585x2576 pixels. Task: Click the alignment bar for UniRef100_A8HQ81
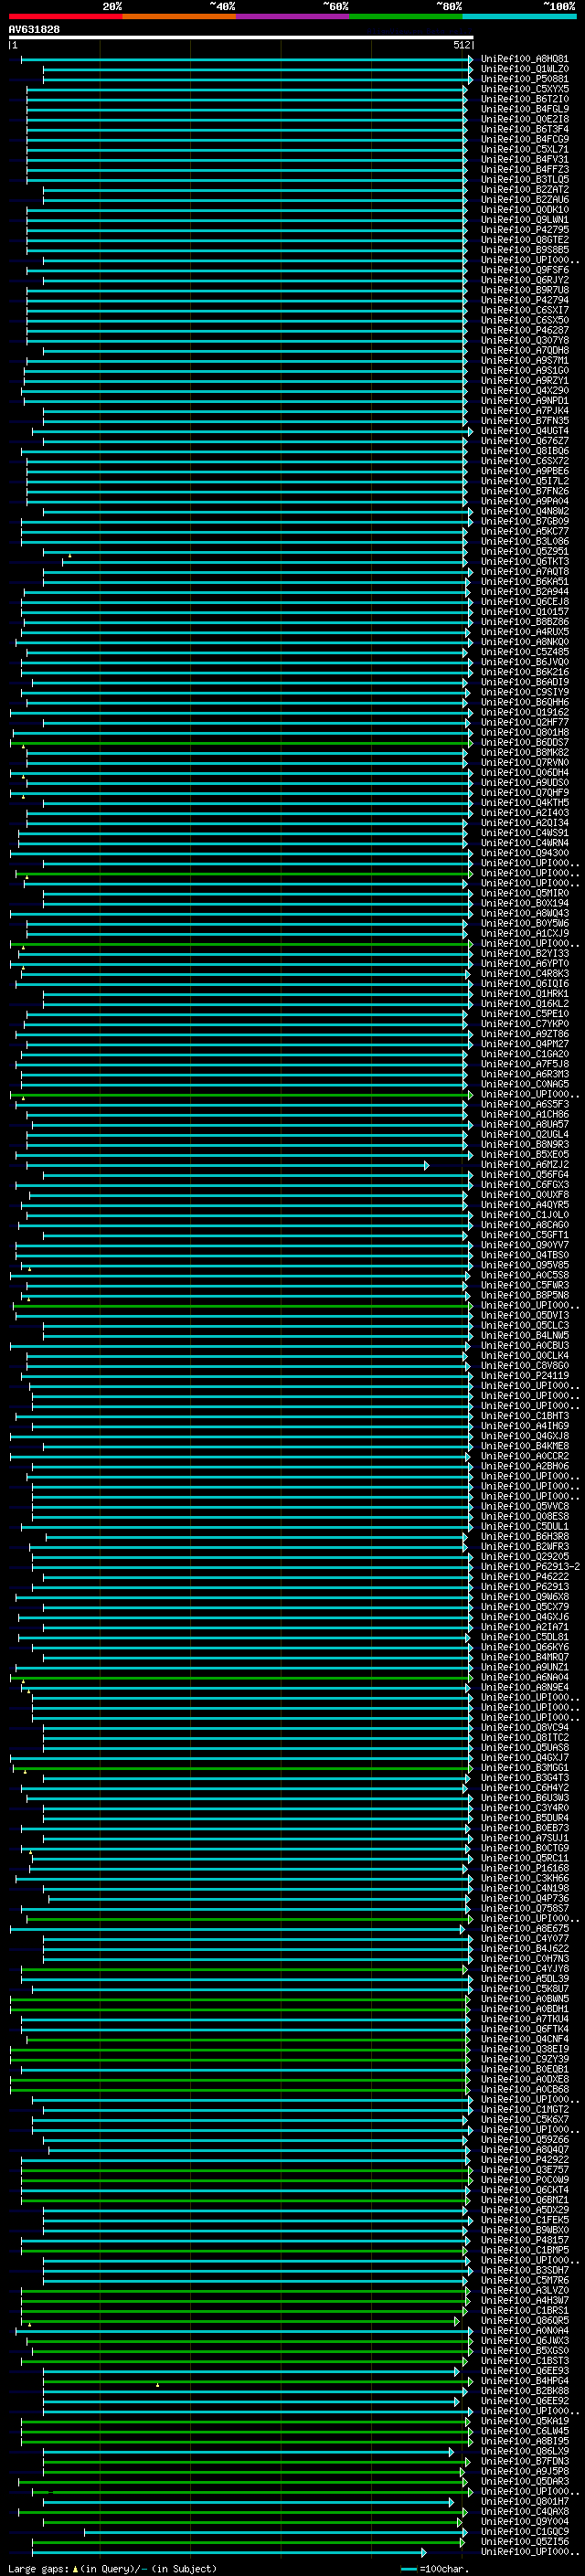pos(246,59)
